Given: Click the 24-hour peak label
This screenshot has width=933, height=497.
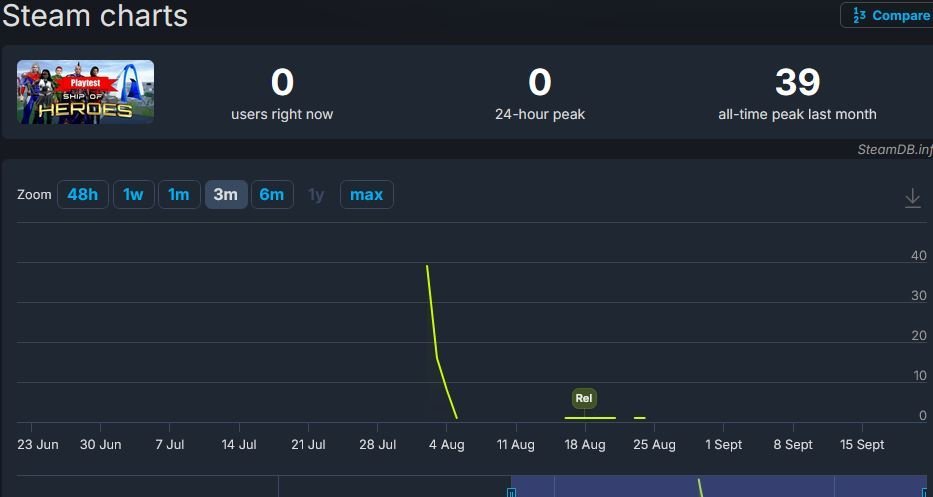Looking at the screenshot, I should point(540,114).
